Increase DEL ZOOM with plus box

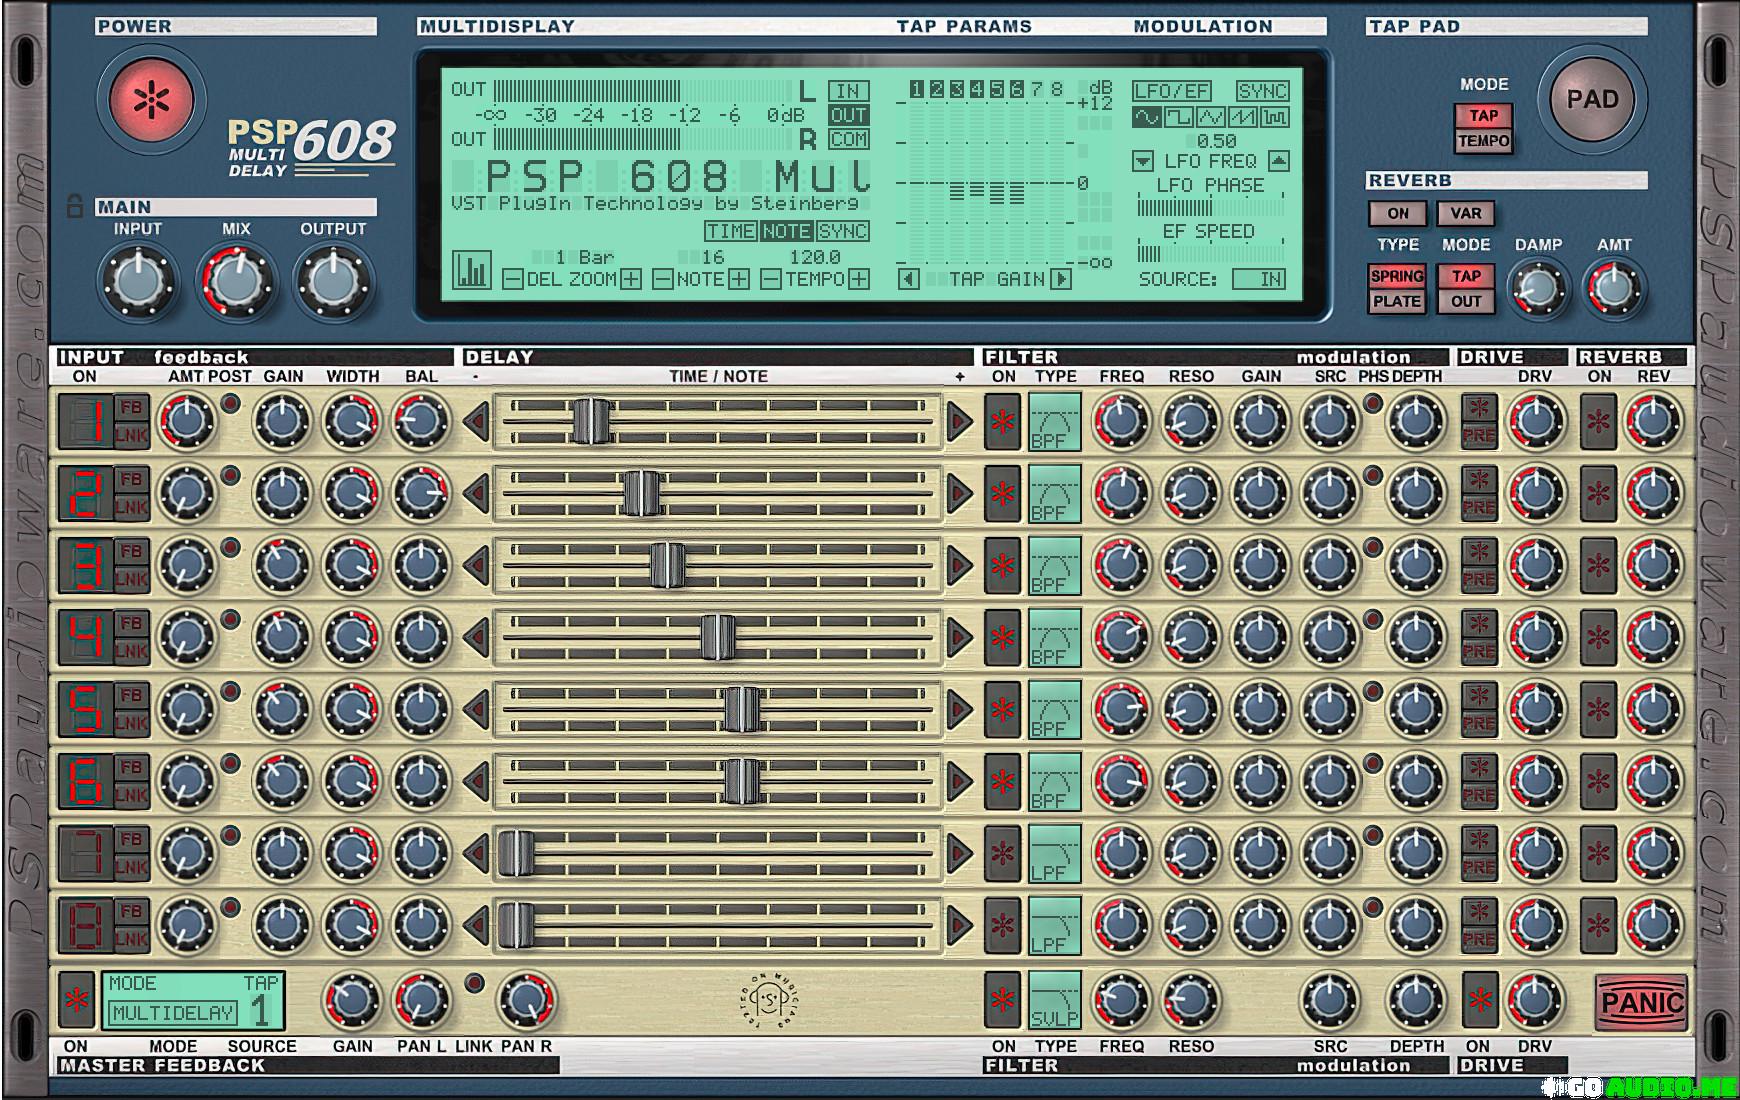point(631,280)
